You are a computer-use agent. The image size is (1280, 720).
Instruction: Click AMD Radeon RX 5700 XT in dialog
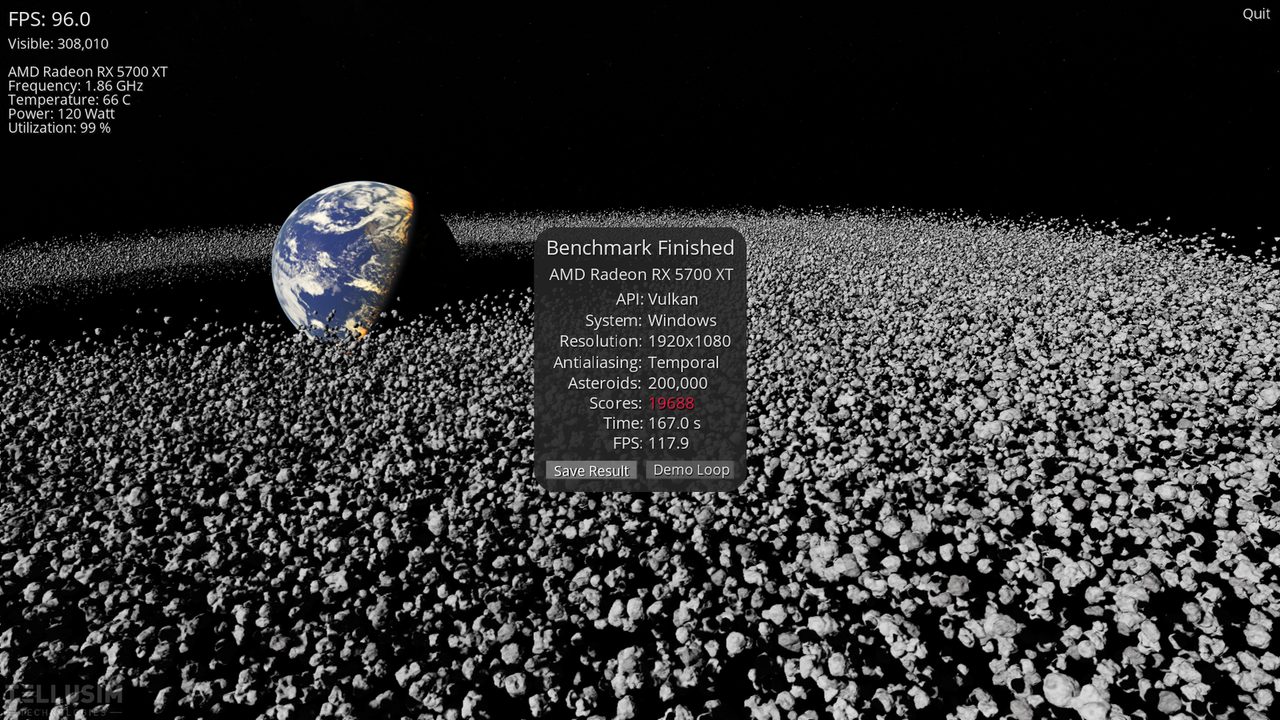pos(641,274)
